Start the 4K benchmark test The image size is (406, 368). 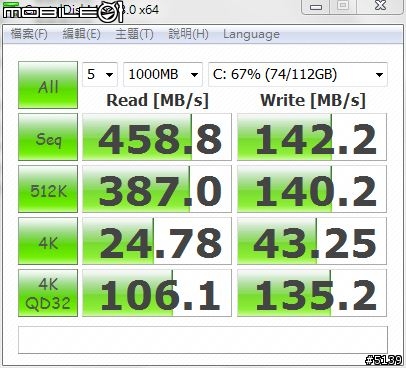[48, 241]
